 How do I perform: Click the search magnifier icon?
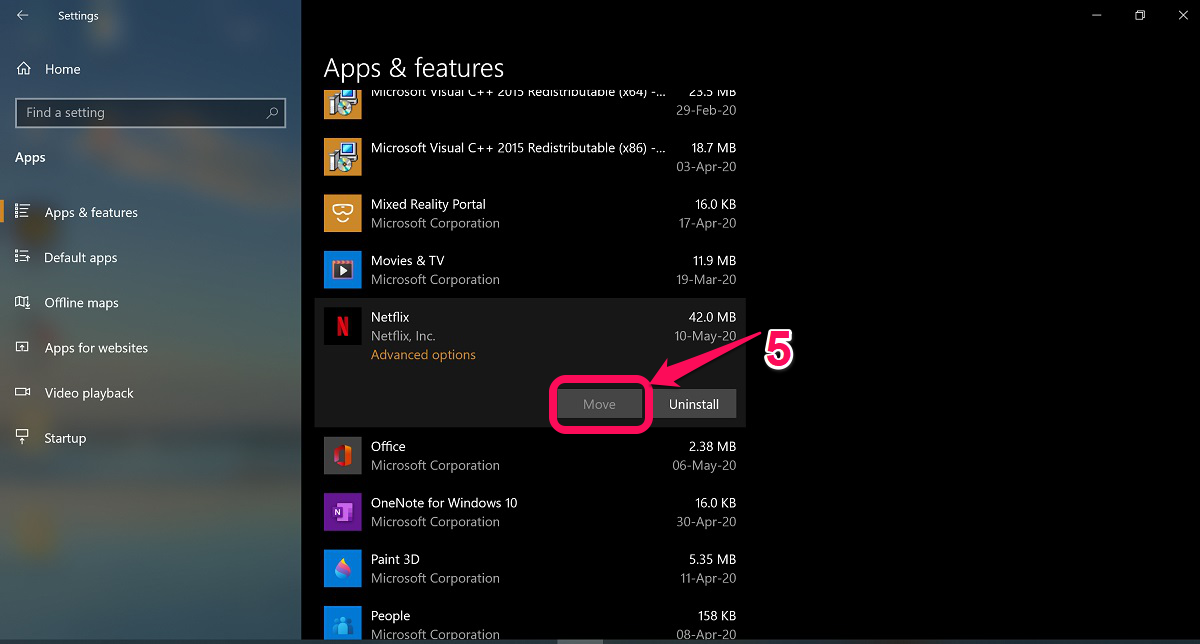point(272,113)
